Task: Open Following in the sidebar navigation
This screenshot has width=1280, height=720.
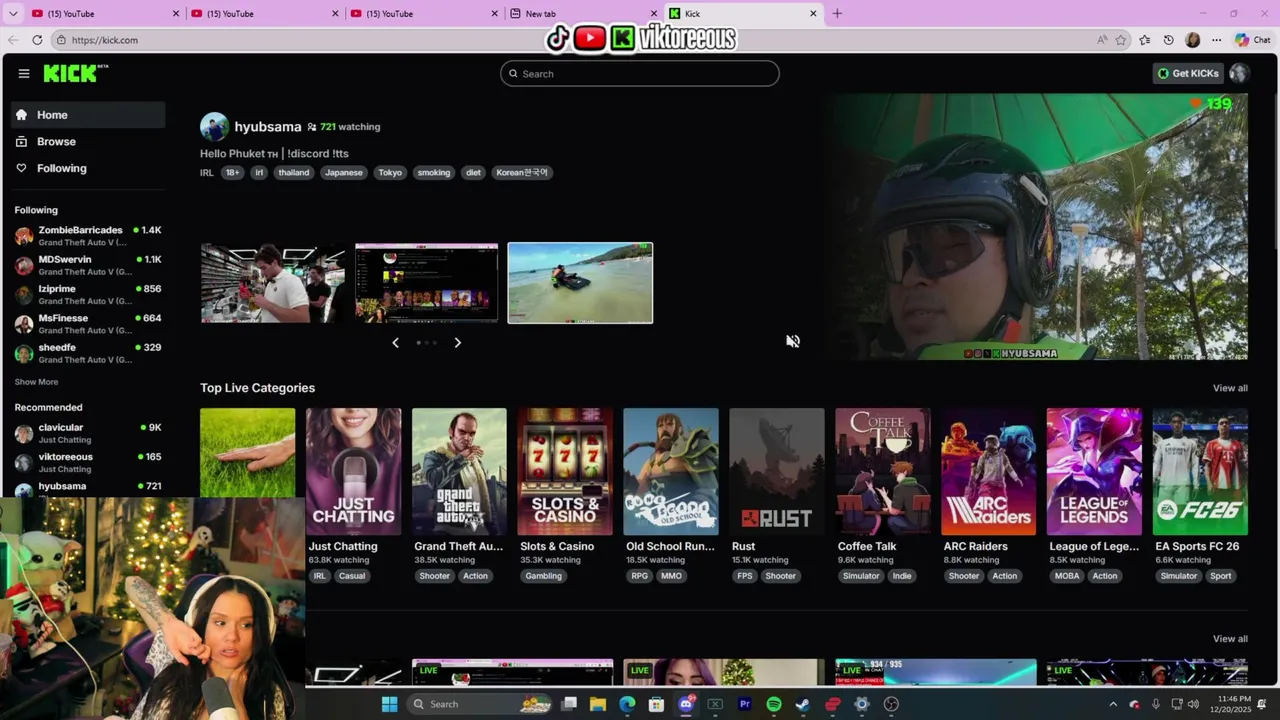Action: [x=88, y=168]
